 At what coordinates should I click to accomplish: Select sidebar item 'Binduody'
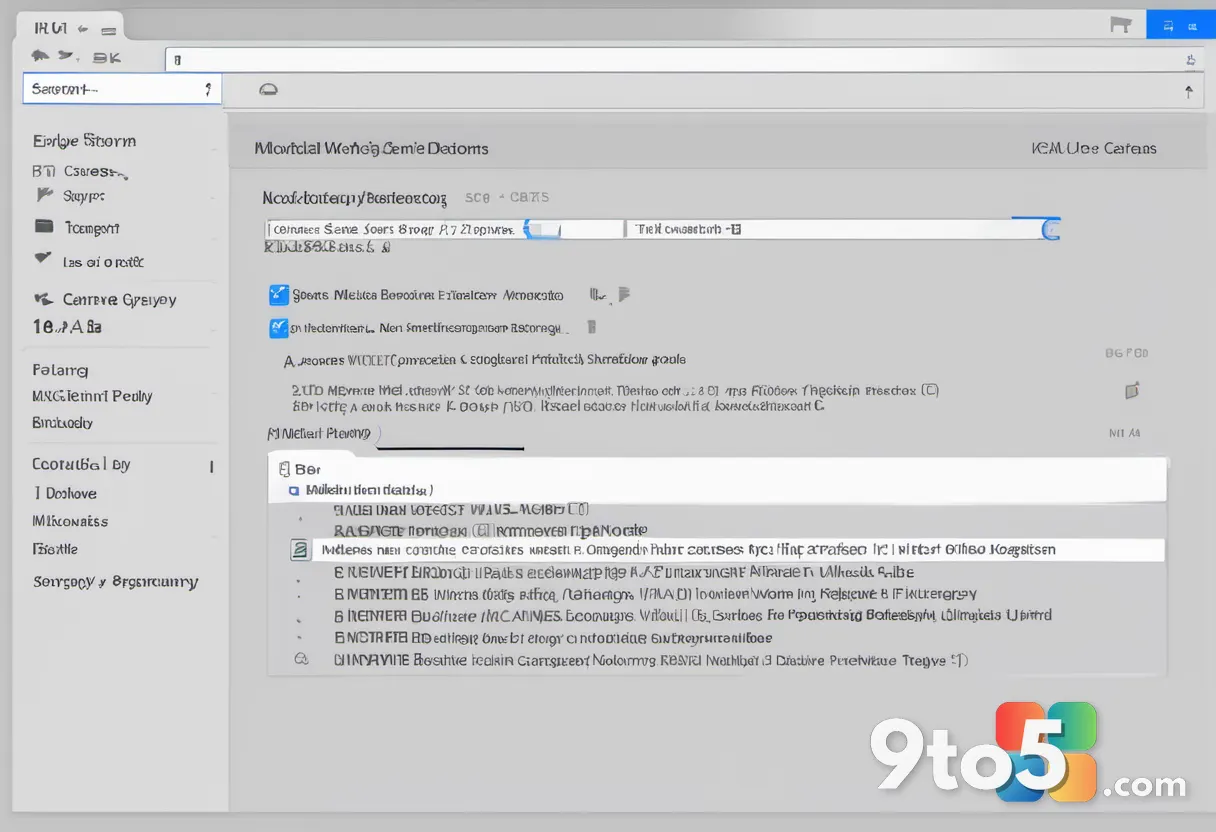point(62,422)
